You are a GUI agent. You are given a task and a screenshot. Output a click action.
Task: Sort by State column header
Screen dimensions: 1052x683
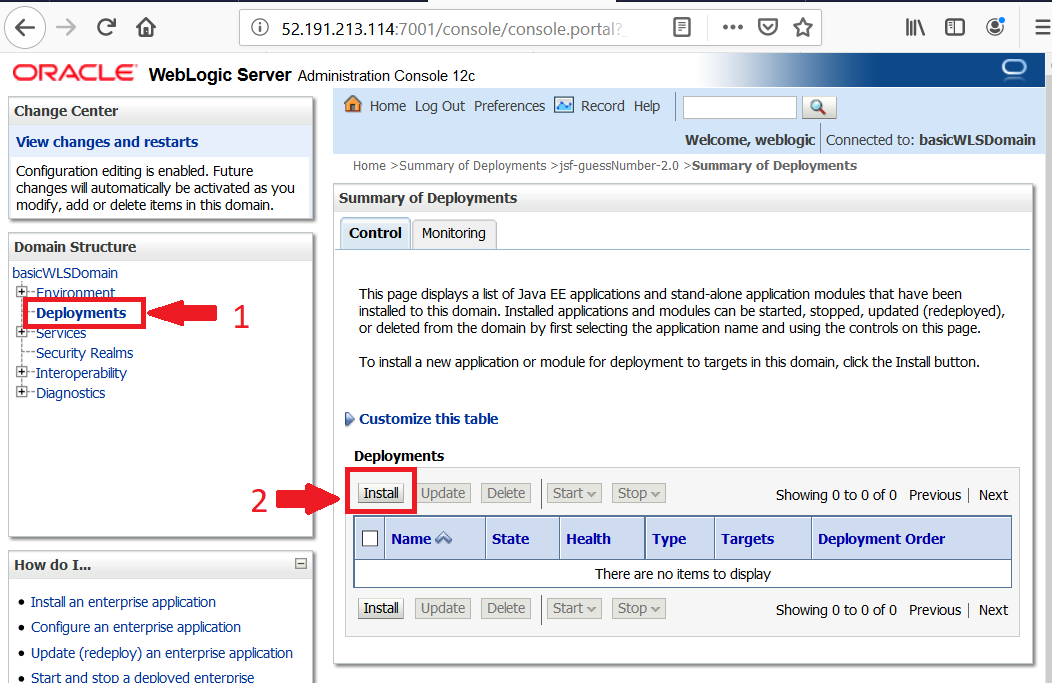pyautogui.click(x=511, y=539)
